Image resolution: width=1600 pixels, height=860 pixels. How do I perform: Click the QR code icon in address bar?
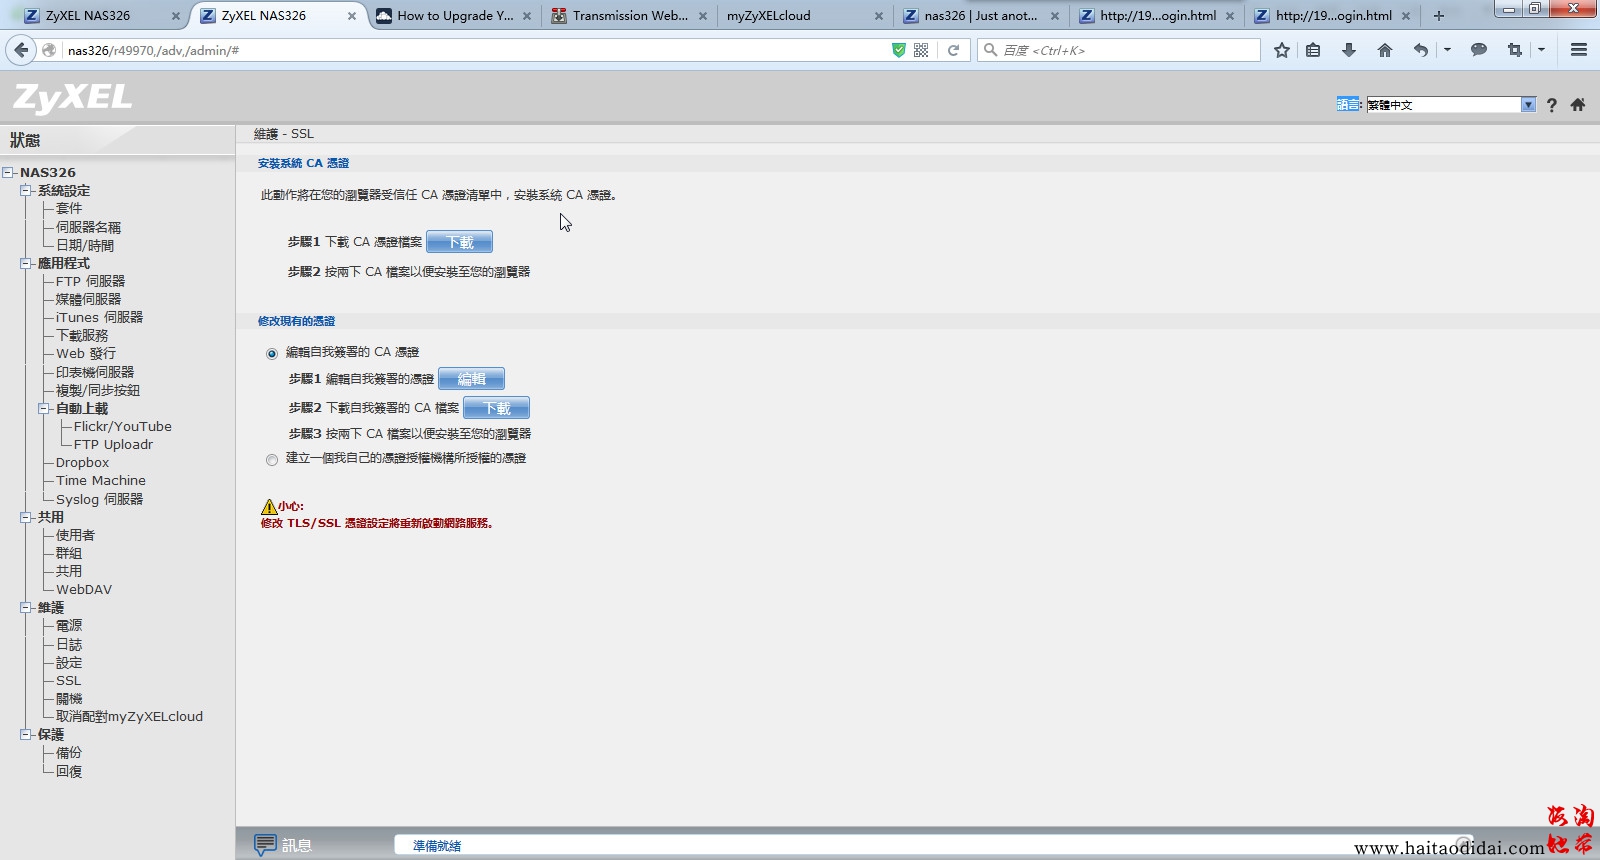[921, 50]
